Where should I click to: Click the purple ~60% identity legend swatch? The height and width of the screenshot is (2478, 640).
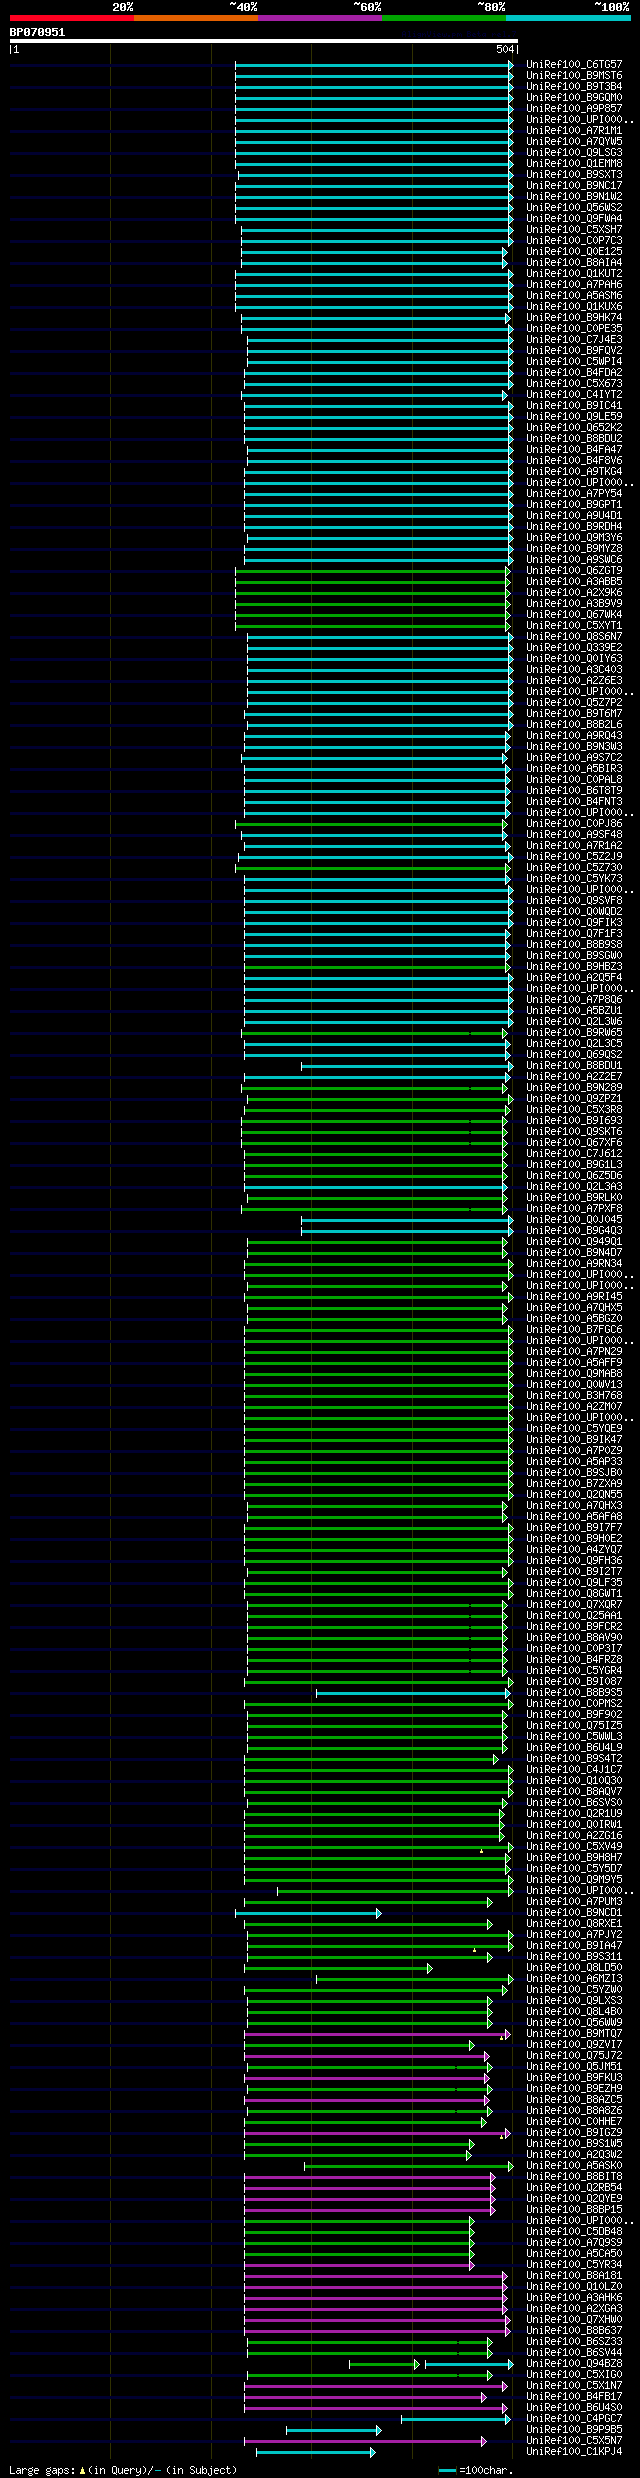(320, 18)
